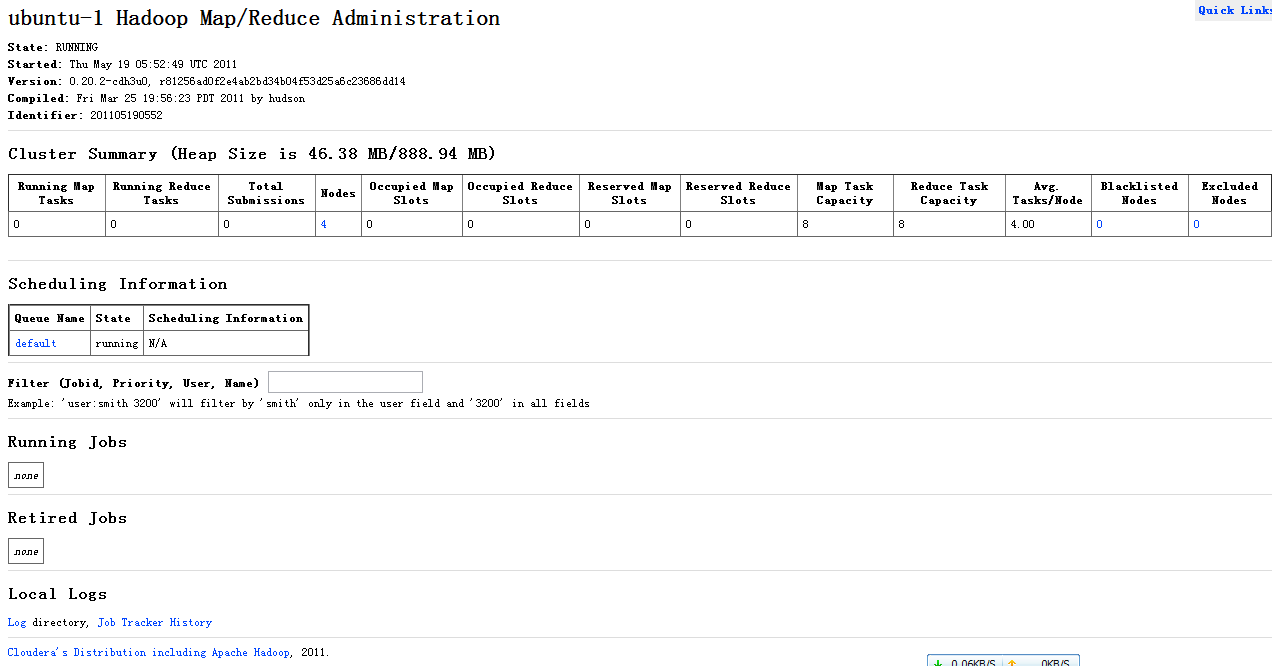This screenshot has height=666, width=1272.
Task: Click the Scheduling Information table header
Action: click(x=225, y=318)
